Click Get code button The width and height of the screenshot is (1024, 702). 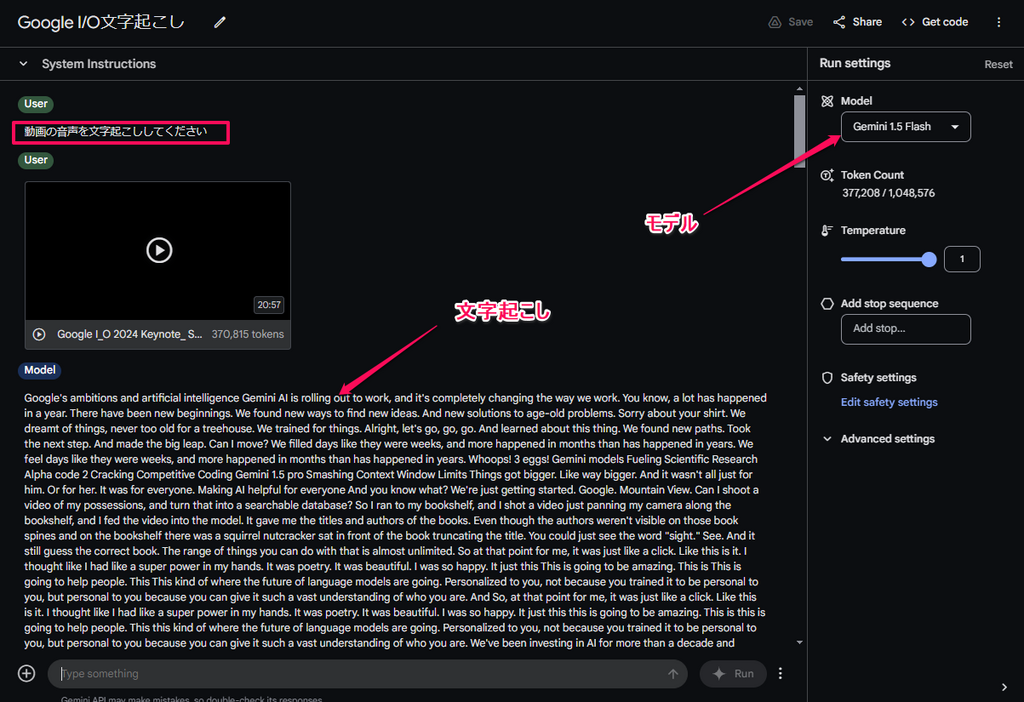click(x=935, y=22)
